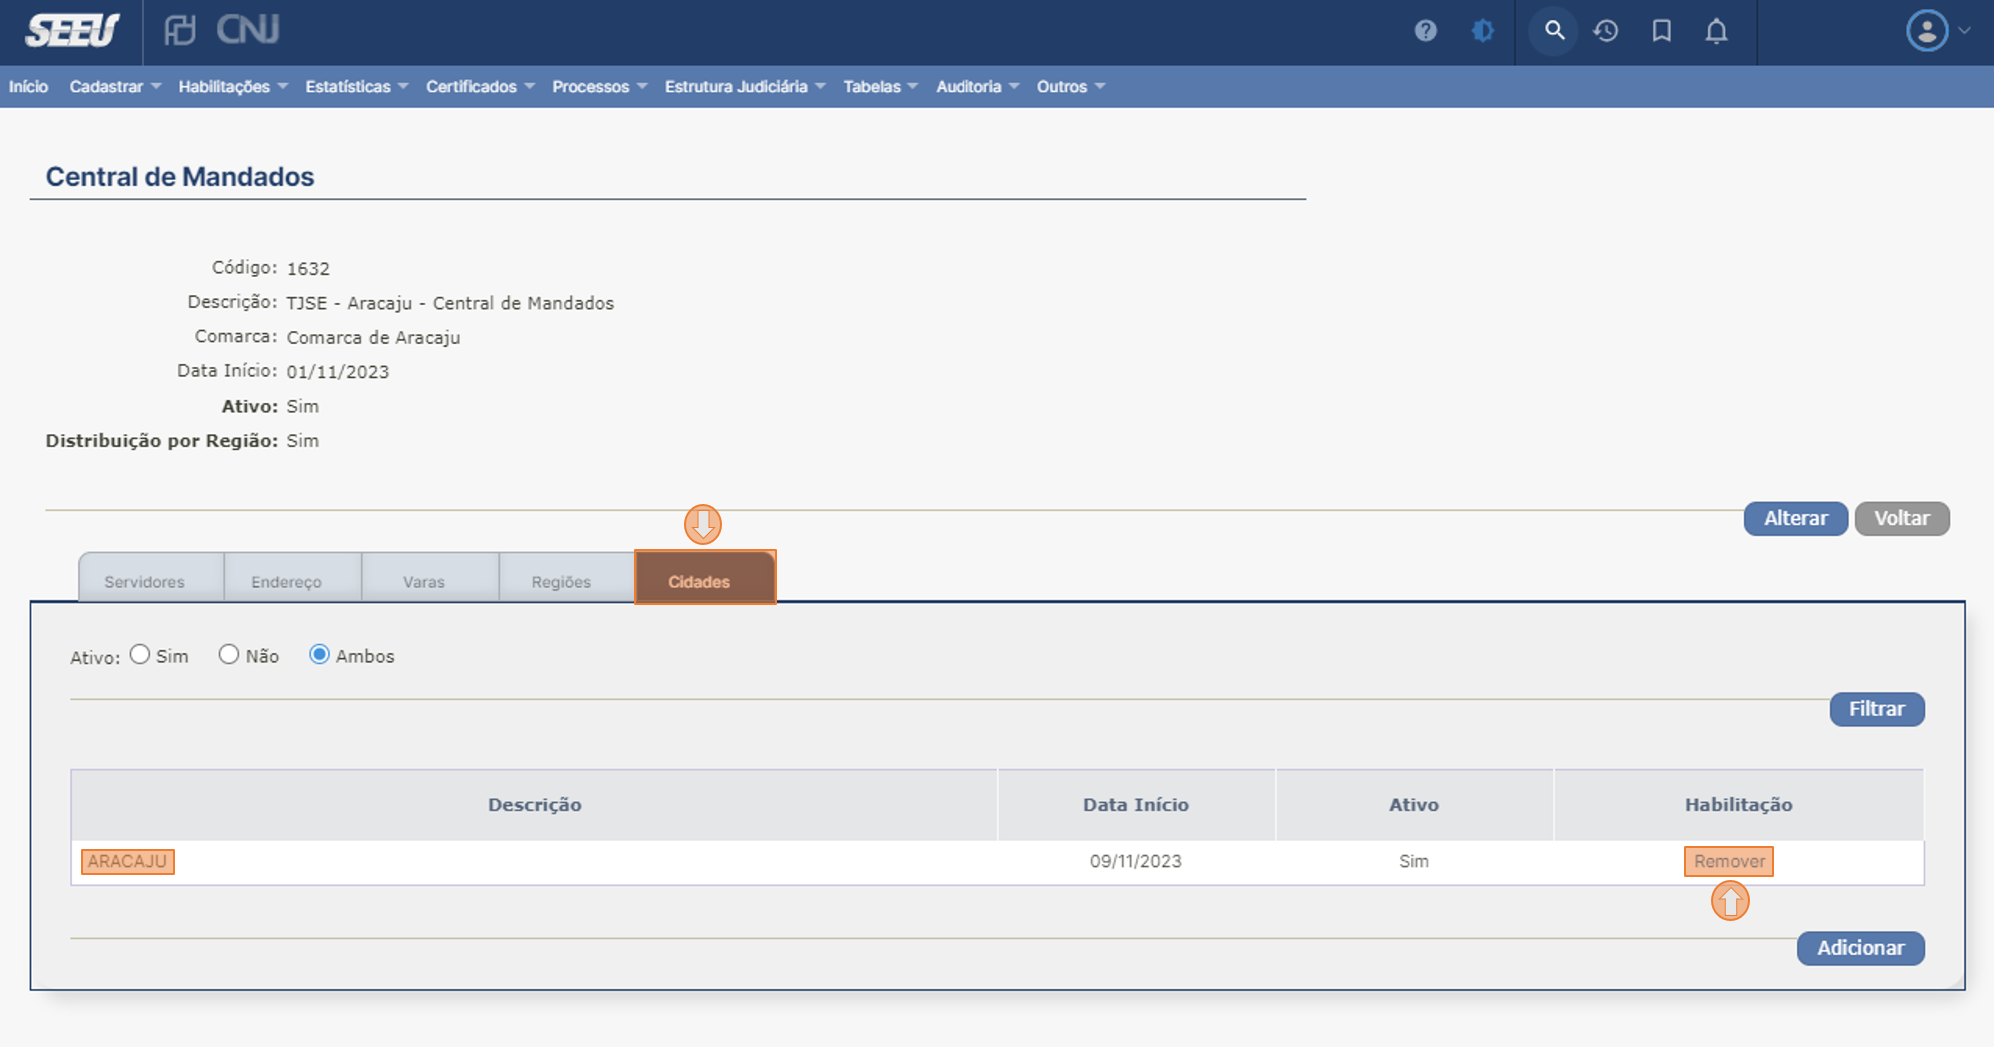Click the date 09/11/2023 cell
The image size is (1994, 1047).
coord(1136,861)
